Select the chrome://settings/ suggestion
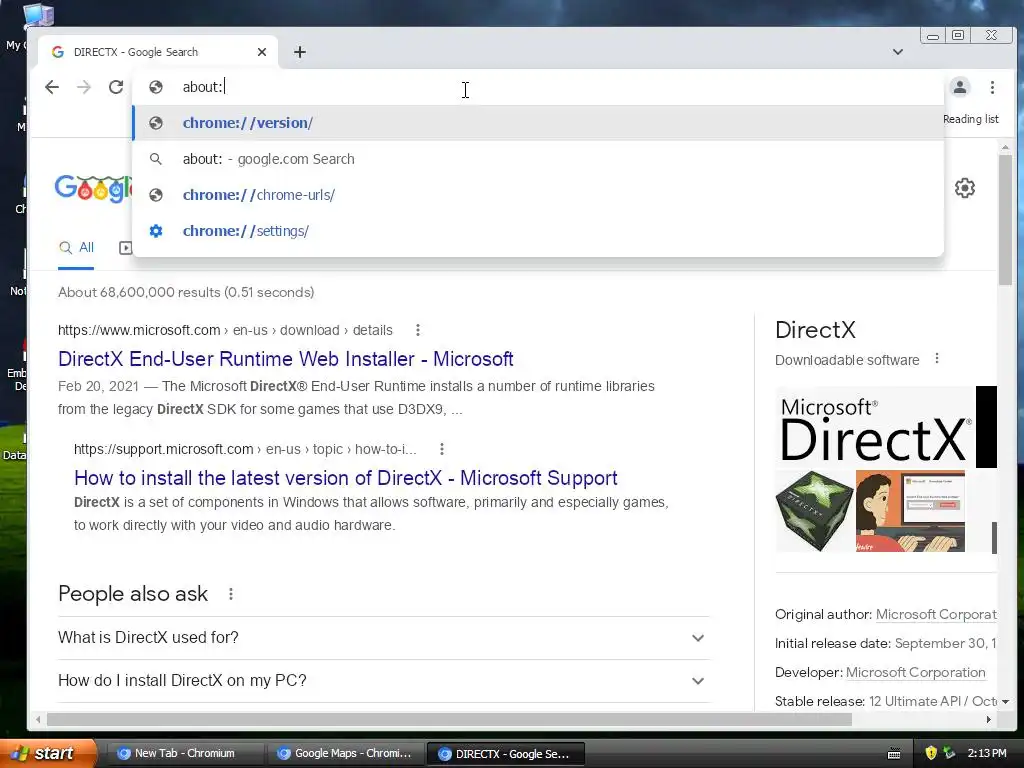This screenshot has height=768, width=1024. pos(538,231)
